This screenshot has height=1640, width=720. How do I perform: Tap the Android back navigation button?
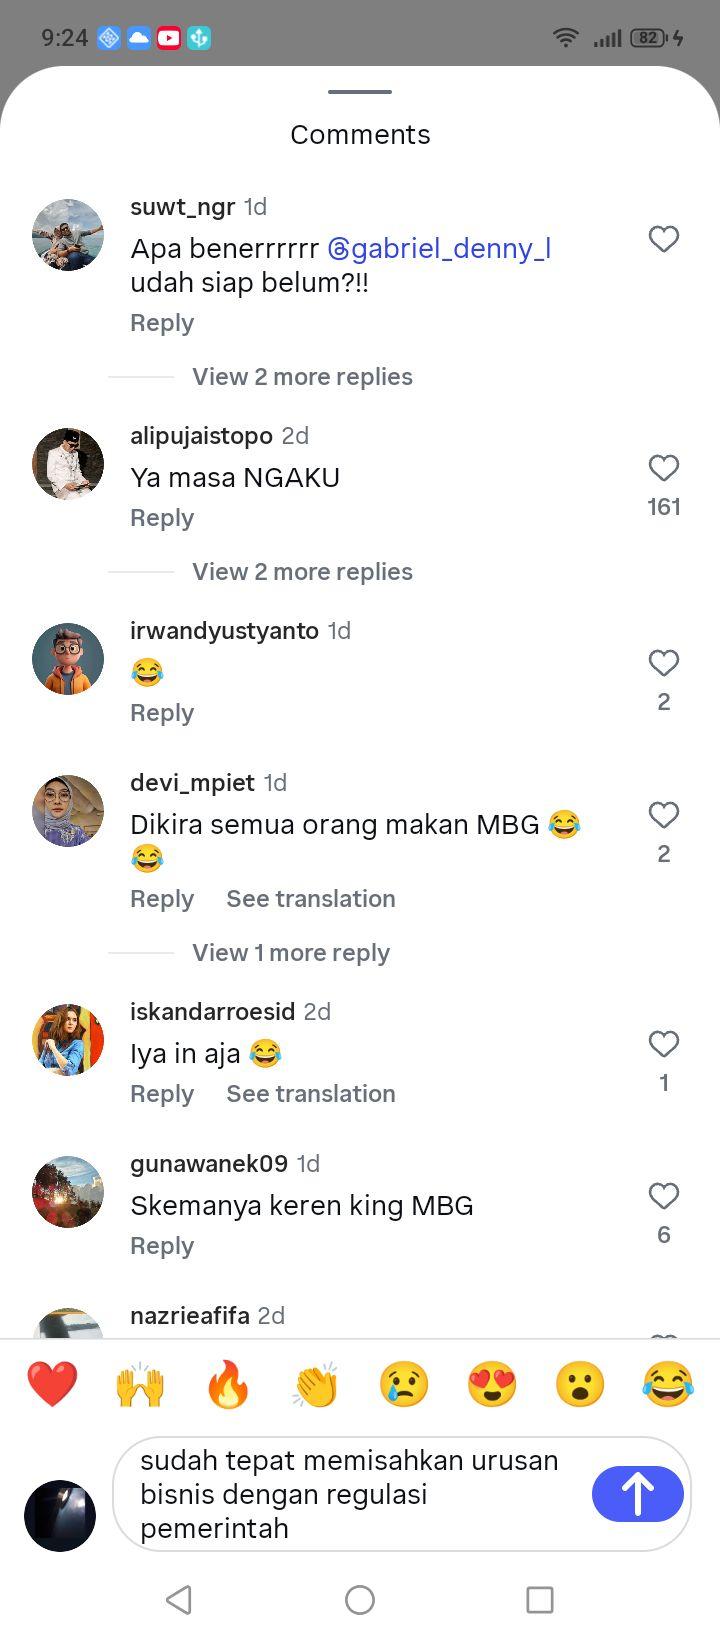(x=179, y=1600)
